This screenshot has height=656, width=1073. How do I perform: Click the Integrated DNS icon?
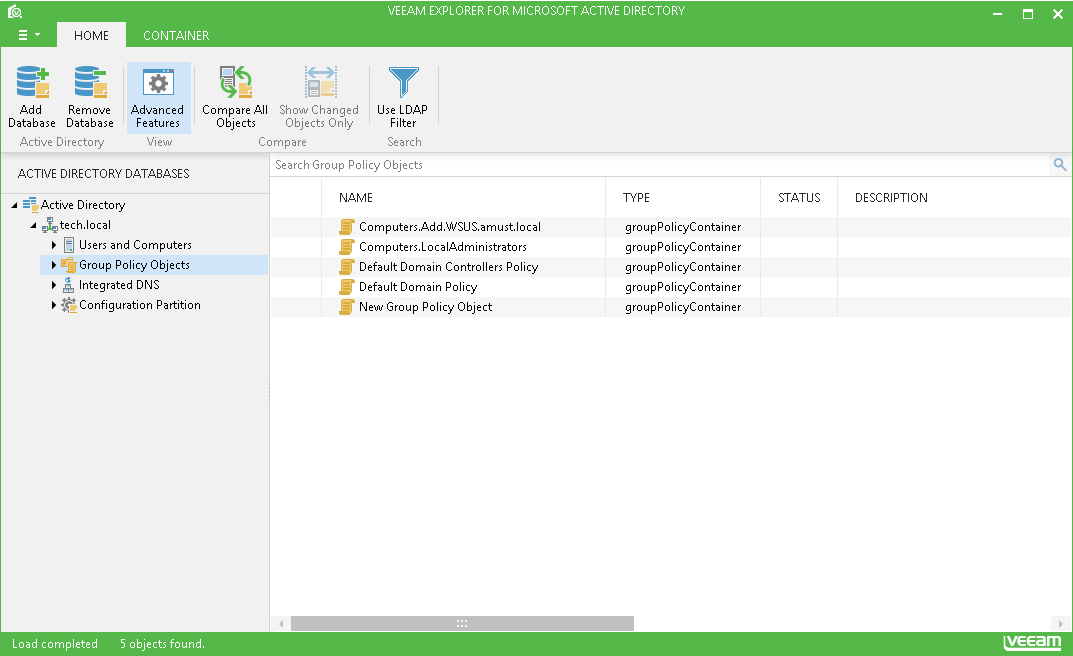coord(68,285)
